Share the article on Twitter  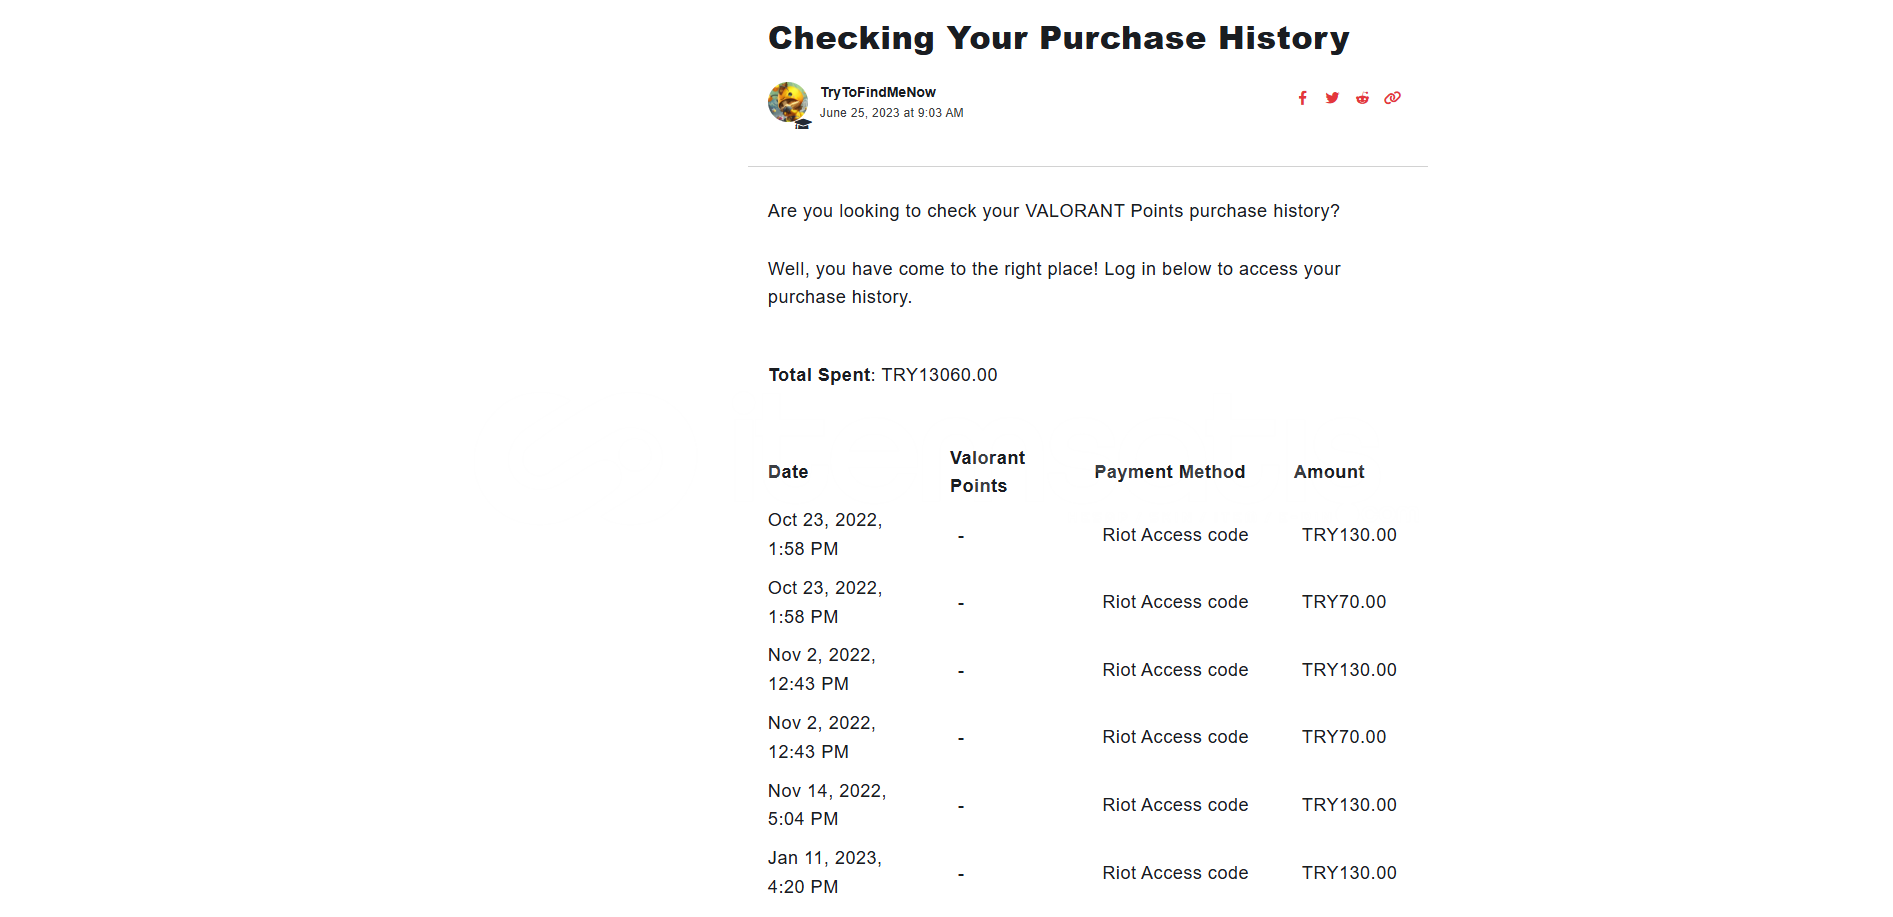1332,98
